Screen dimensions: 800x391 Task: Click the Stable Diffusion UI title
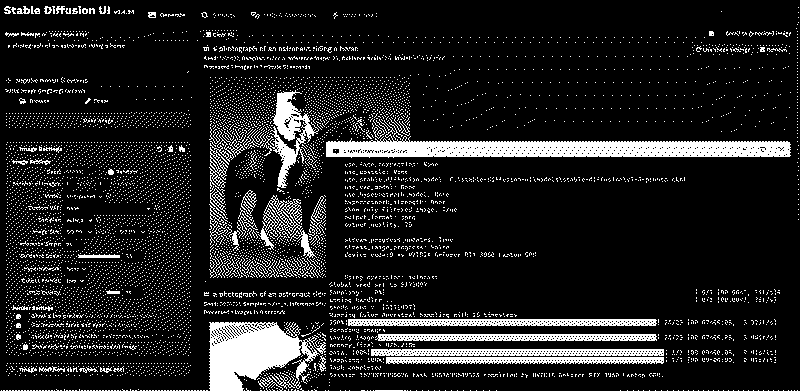tap(57, 10)
